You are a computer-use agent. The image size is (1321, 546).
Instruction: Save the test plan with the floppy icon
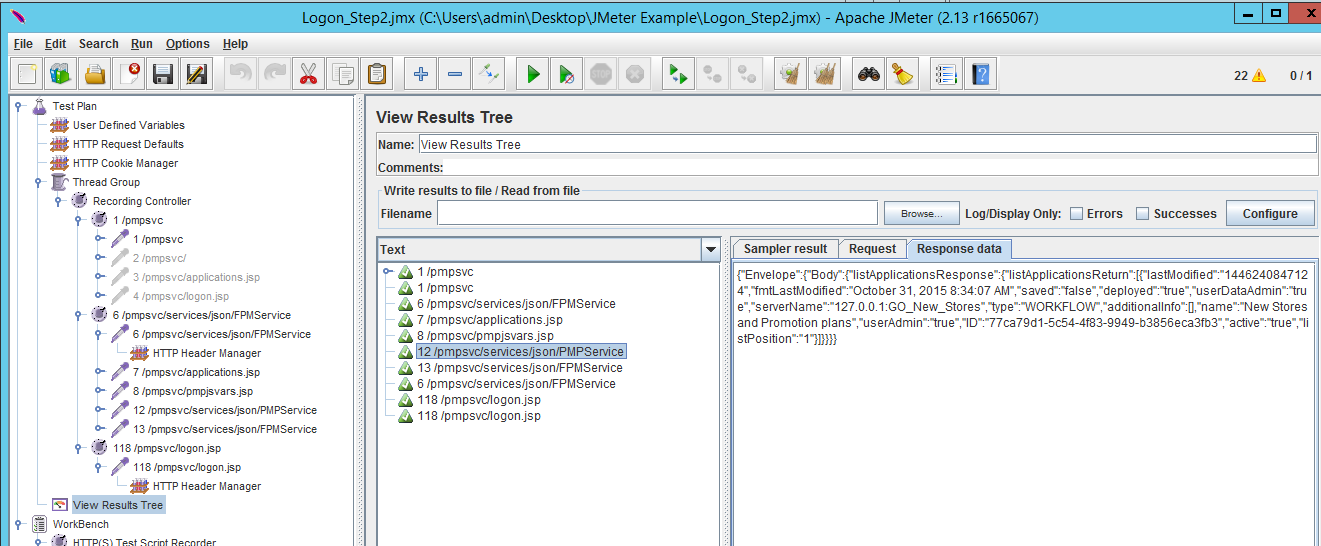click(163, 73)
